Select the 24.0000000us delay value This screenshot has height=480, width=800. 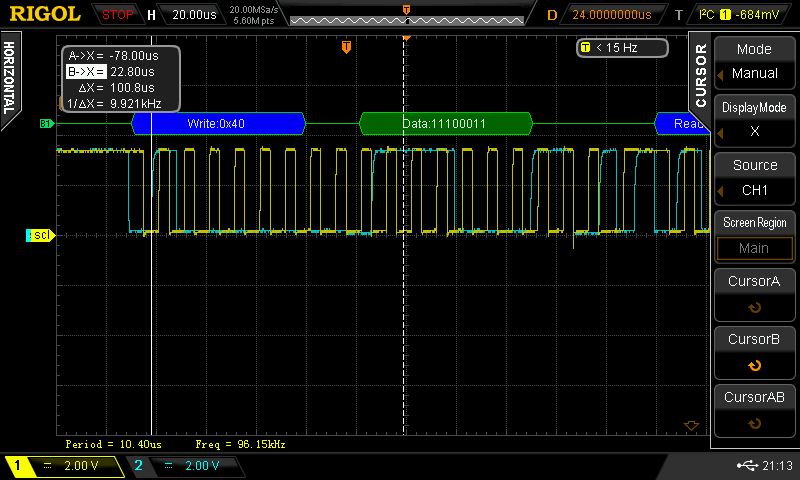click(x=612, y=15)
